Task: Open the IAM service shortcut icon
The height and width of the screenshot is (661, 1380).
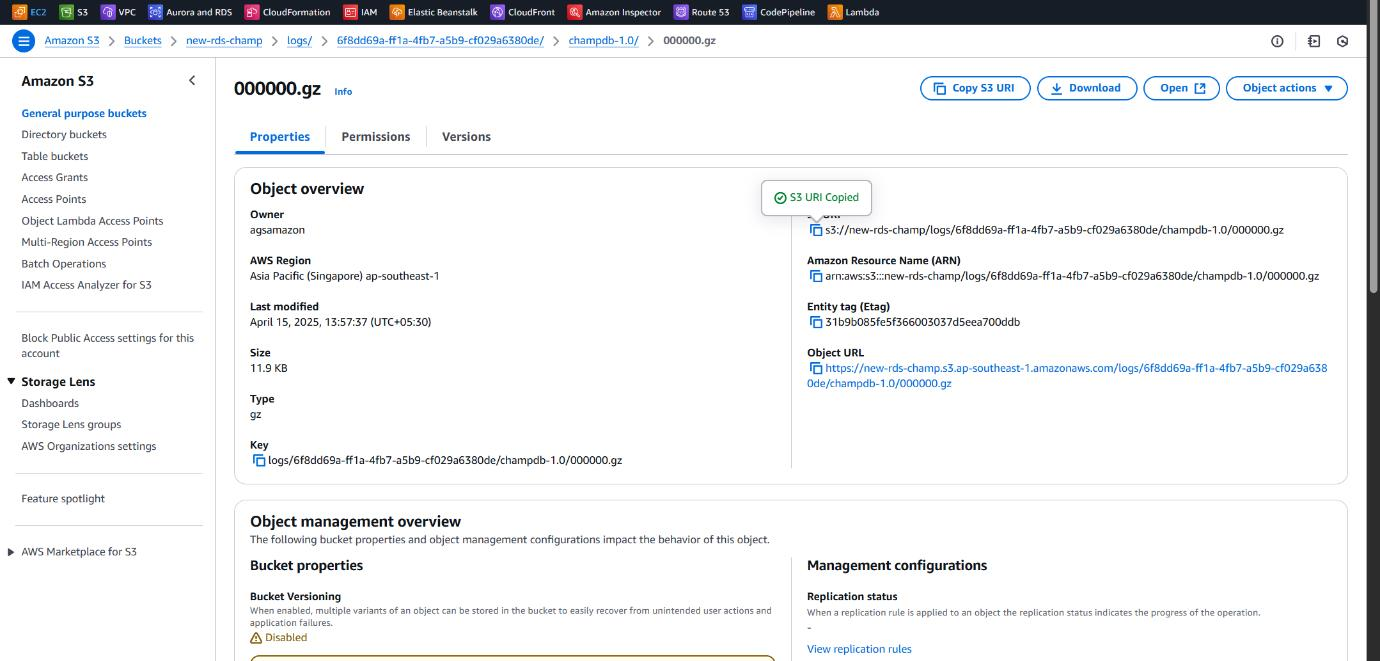Action: (350, 12)
